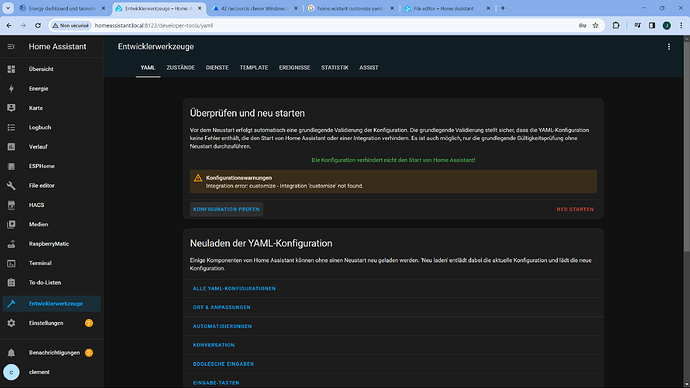Click the browser back arrow
Viewport: 690px width, 388px height.
pos(9,26)
